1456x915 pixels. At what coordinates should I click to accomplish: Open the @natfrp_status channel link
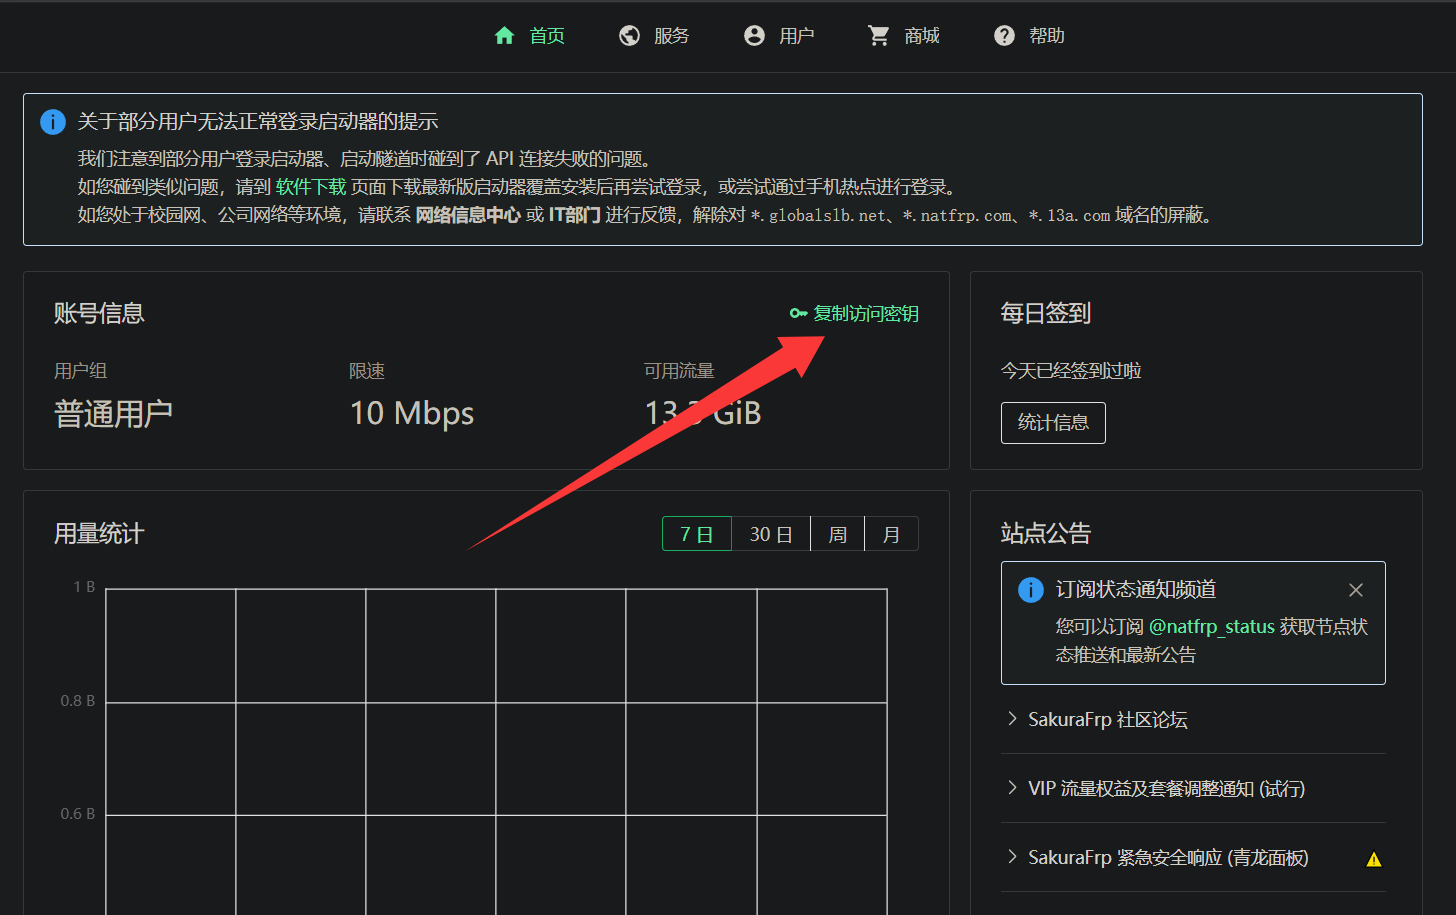(x=1212, y=627)
